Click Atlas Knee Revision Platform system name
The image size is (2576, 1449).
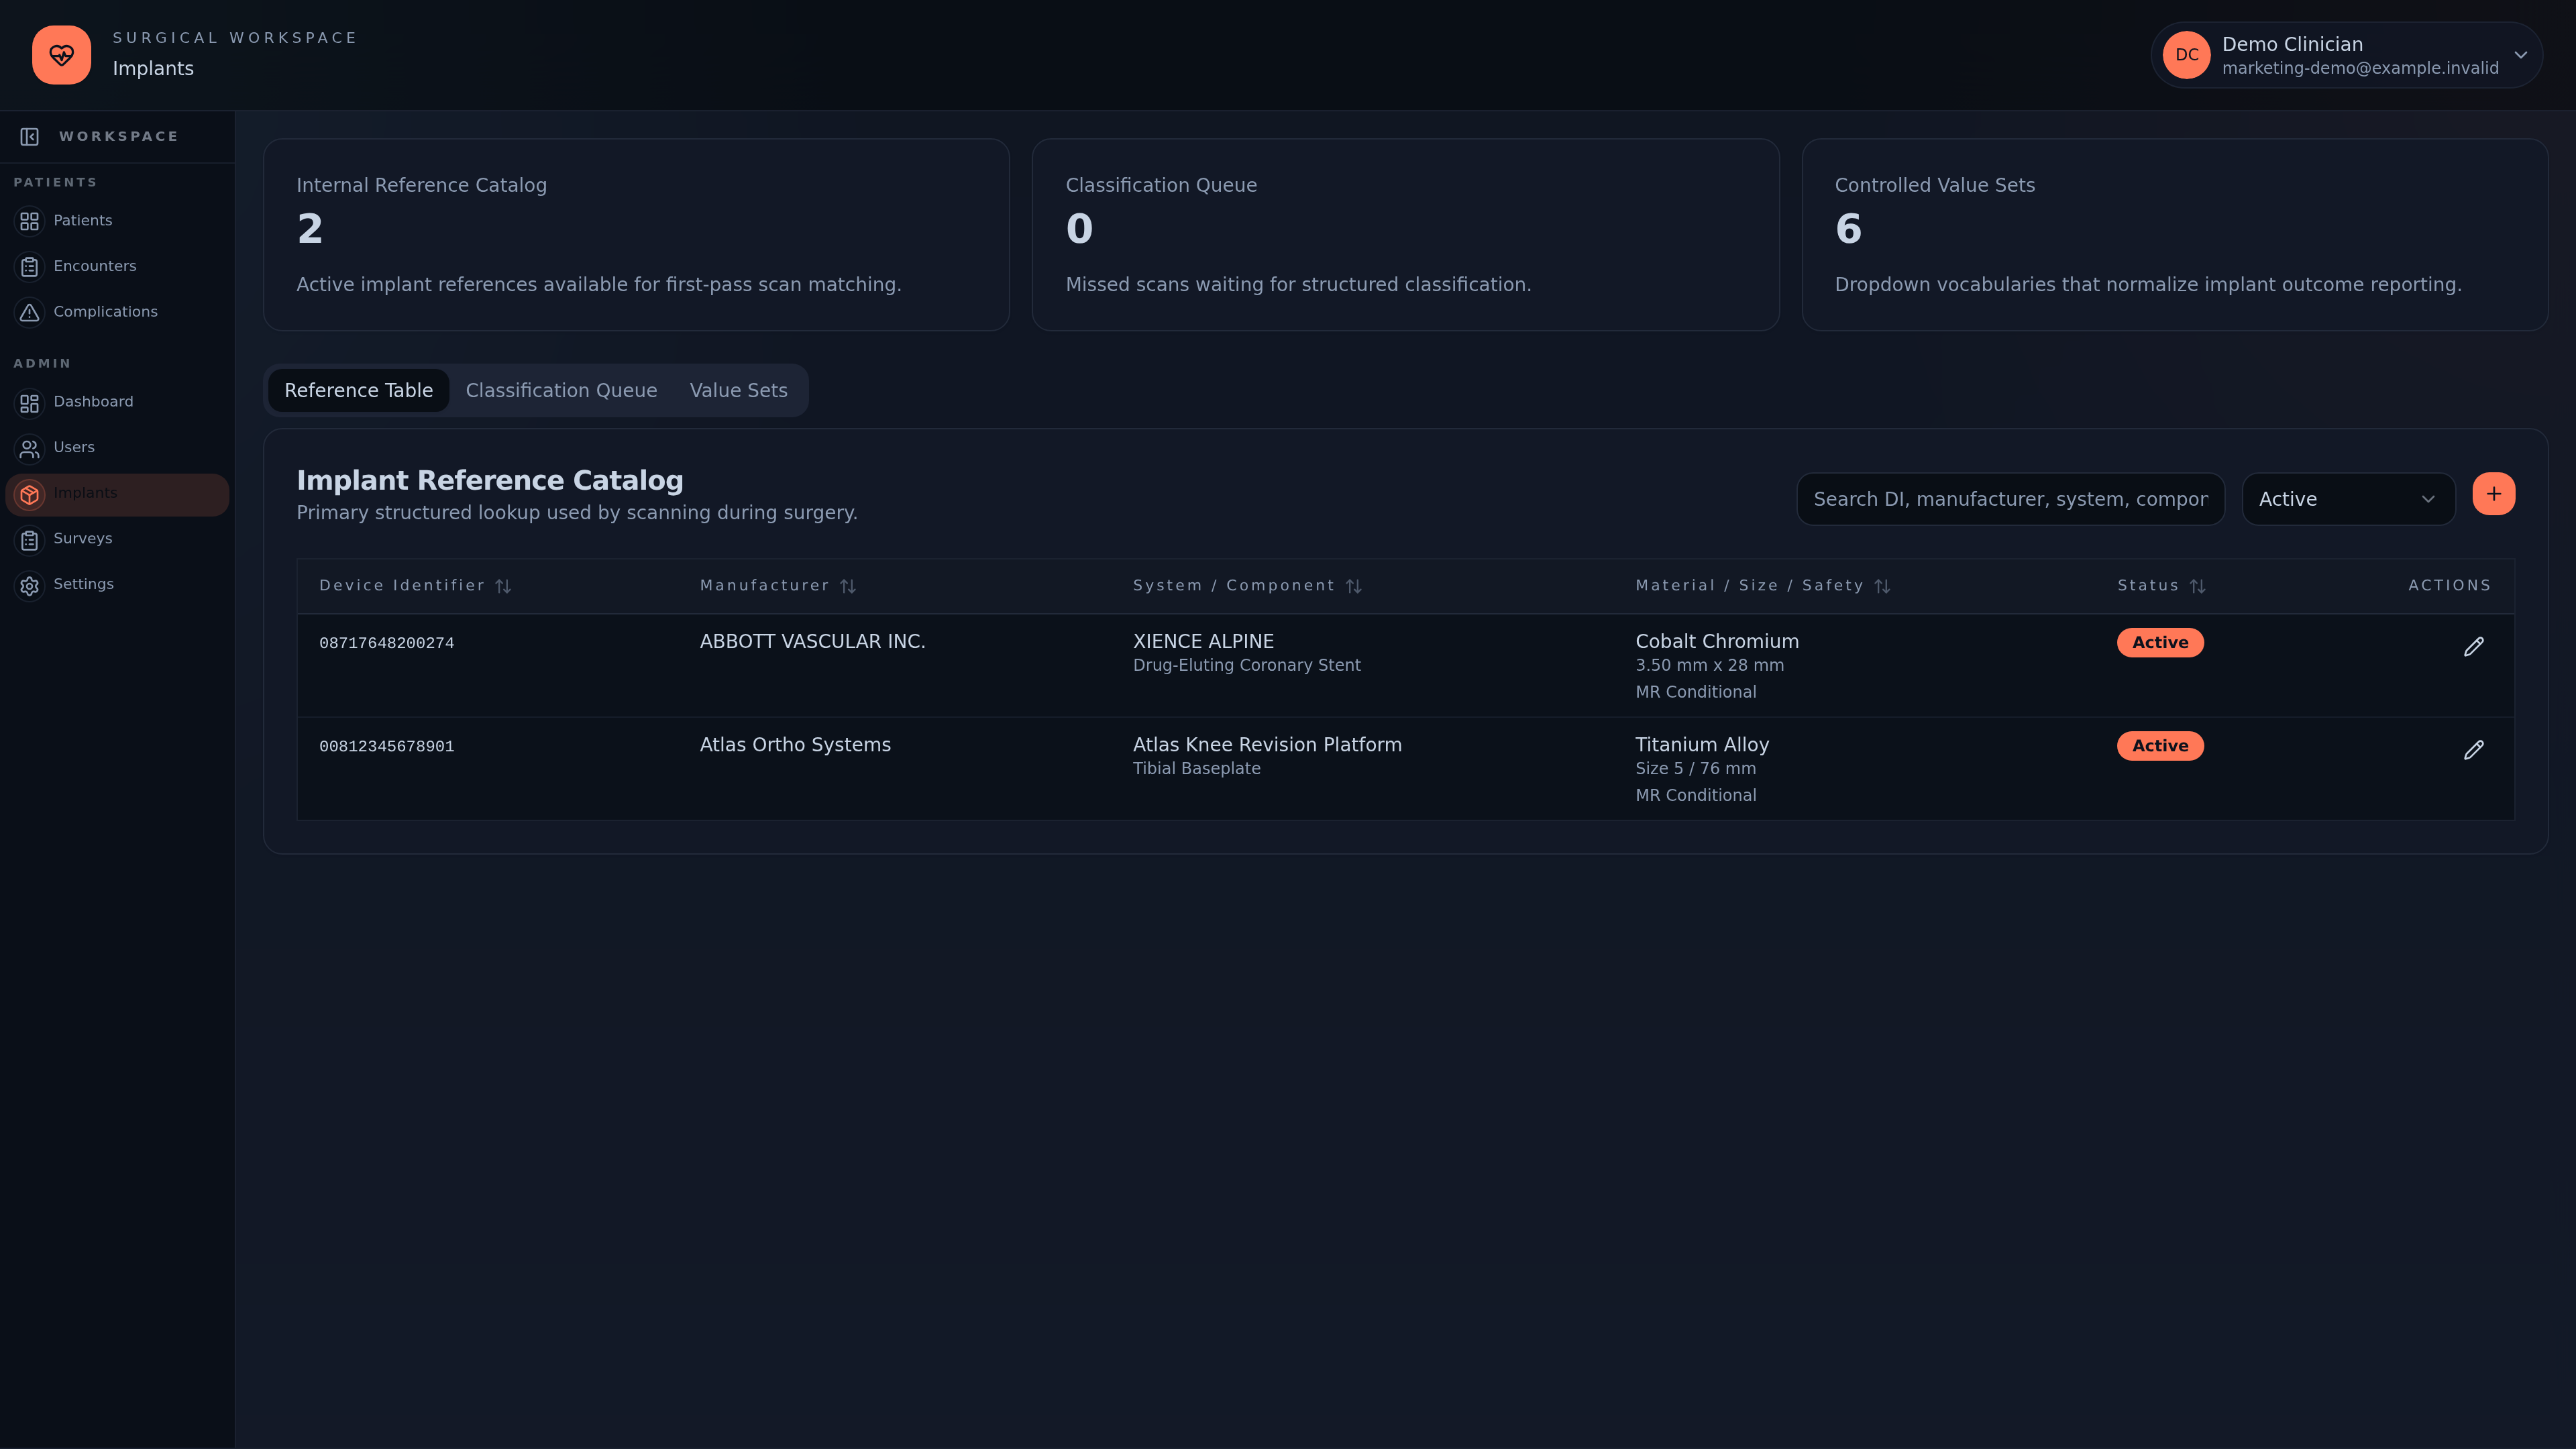click(x=1267, y=745)
